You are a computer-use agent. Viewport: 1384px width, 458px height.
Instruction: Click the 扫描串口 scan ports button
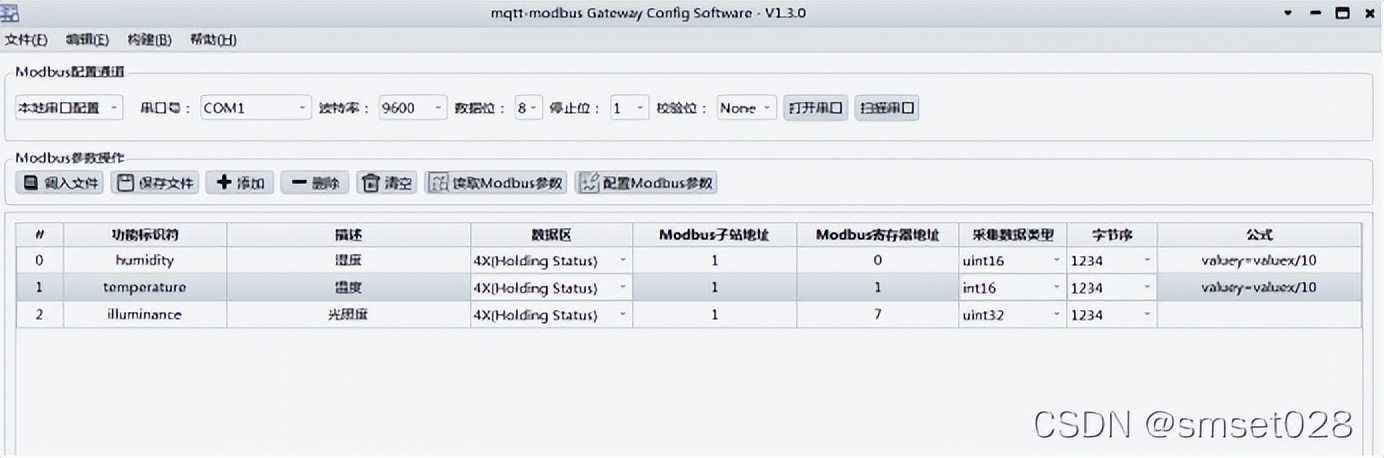[x=886, y=108]
